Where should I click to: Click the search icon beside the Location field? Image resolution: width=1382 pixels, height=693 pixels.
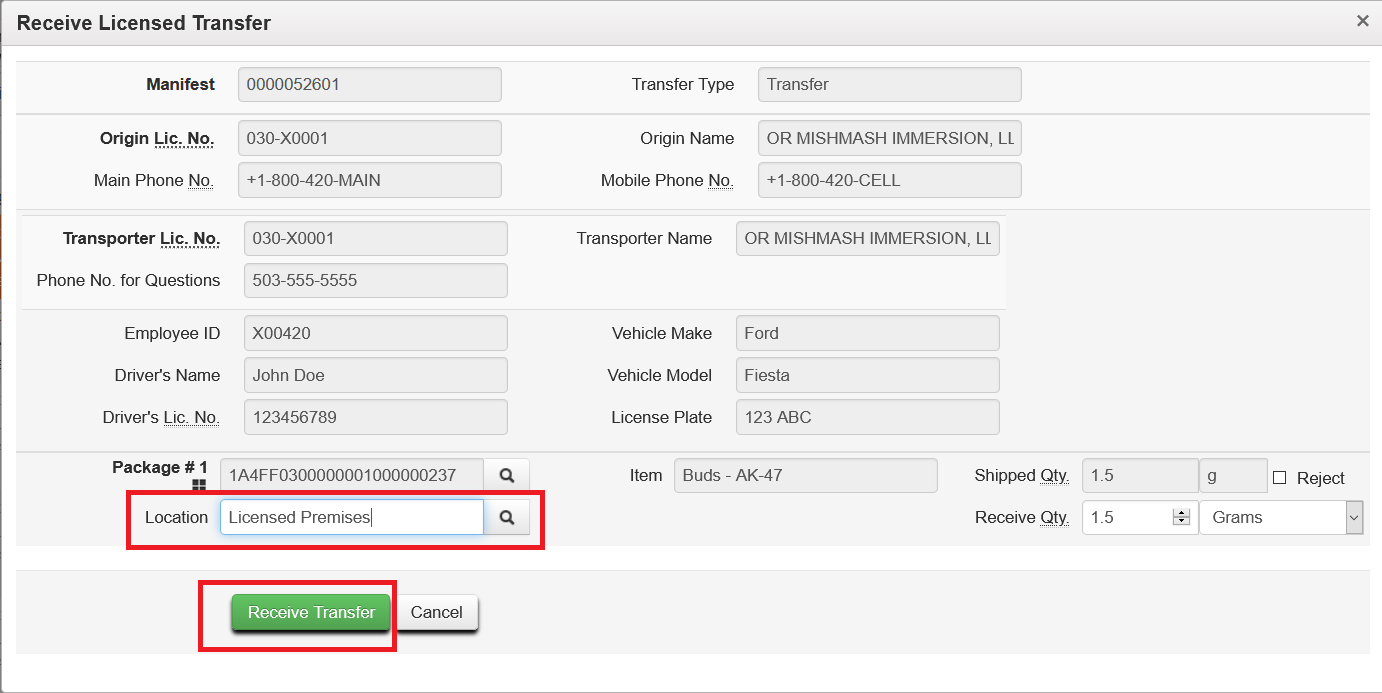click(507, 517)
